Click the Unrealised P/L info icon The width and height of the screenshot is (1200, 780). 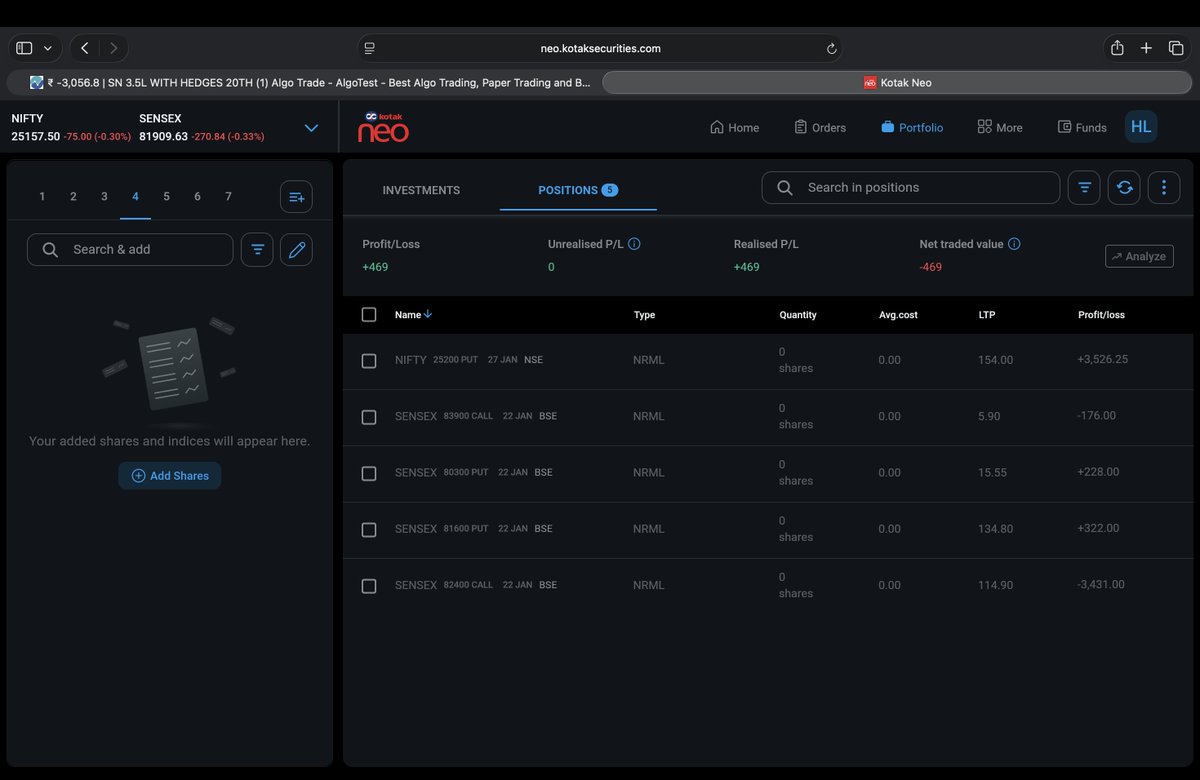click(634, 244)
